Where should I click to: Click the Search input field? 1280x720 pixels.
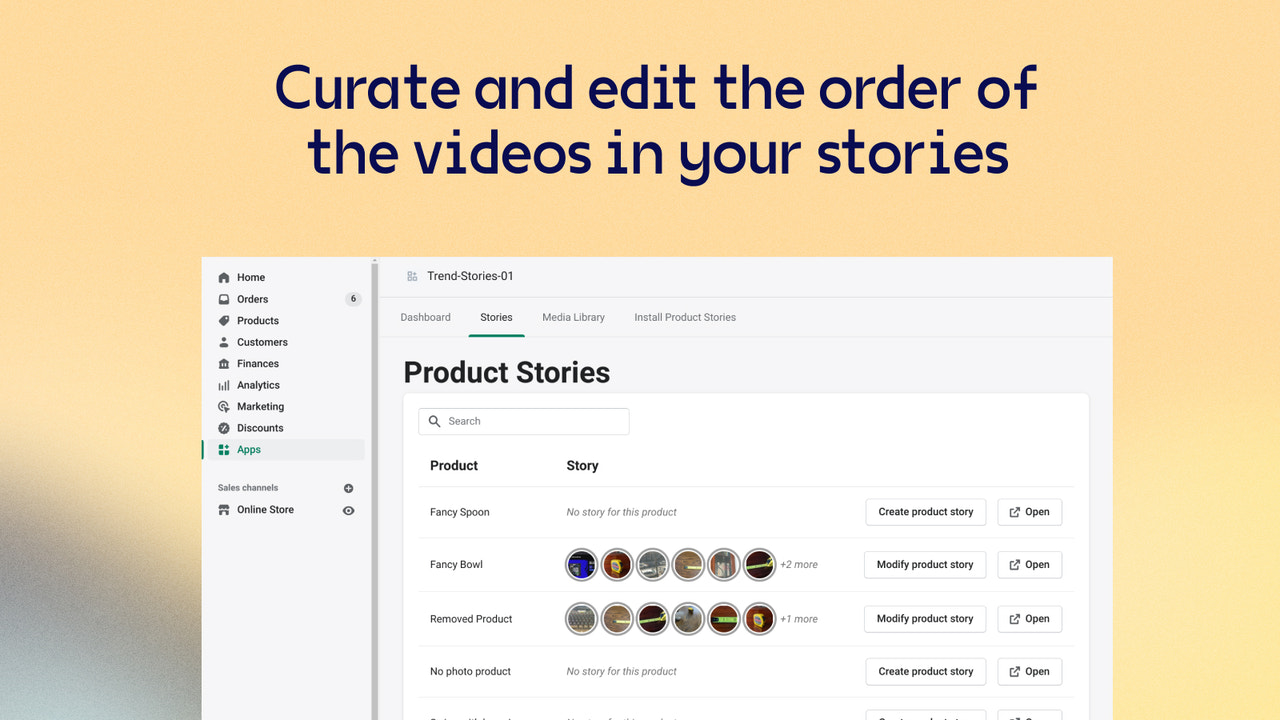coord(523,421)
